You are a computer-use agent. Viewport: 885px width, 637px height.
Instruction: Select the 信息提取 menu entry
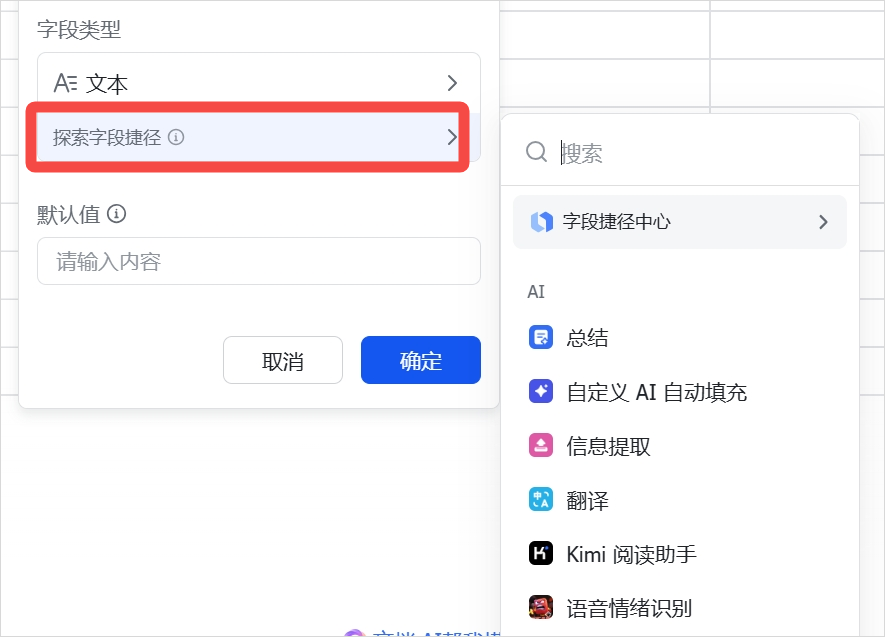coord(608,446)
